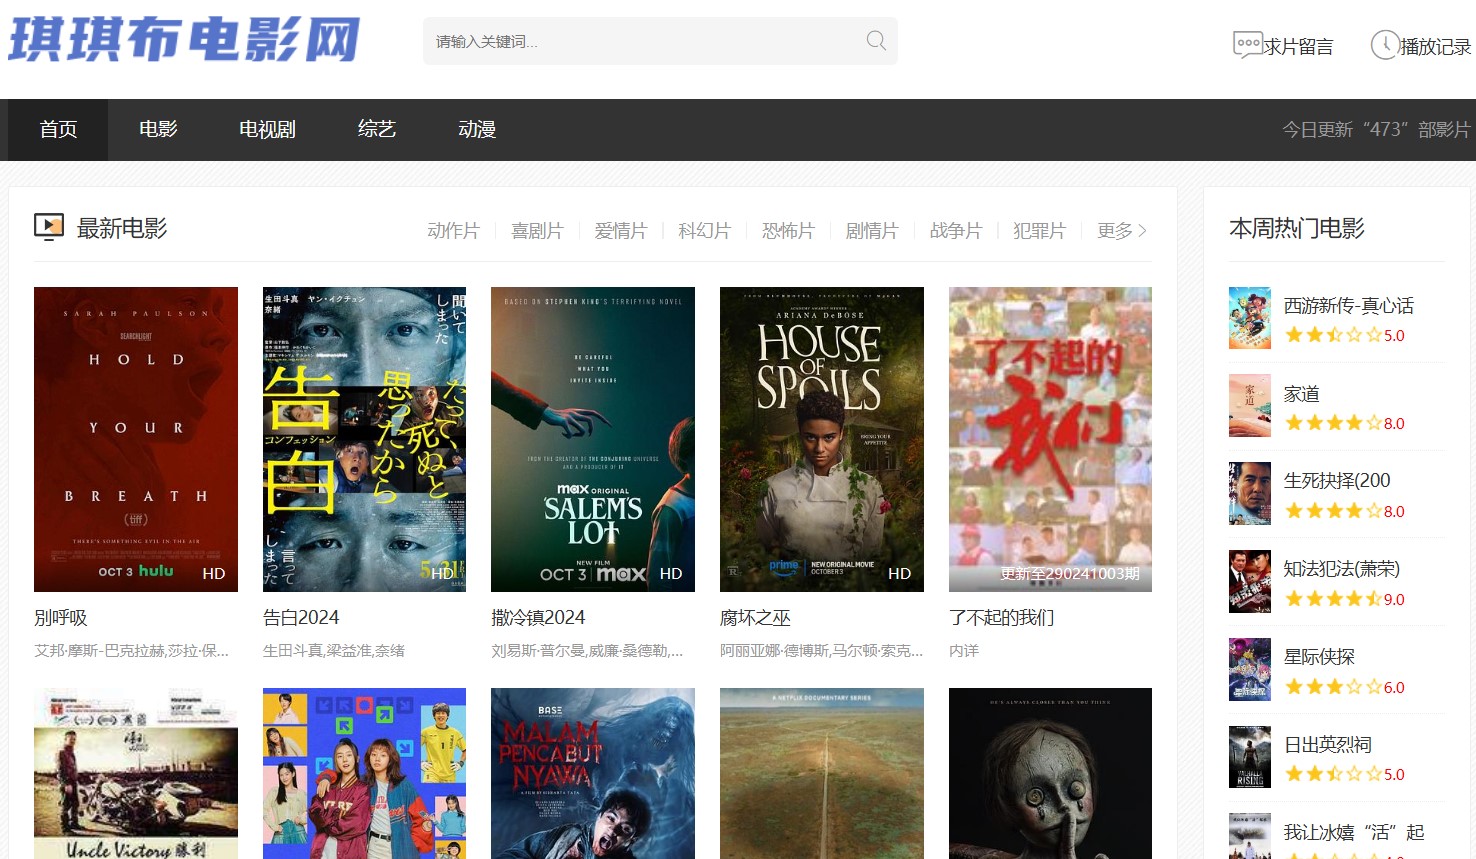Click 生死抉择(200 title link
The width and height of the screenshot is (1476, 859).
pyautogui.click(x=1337, y=481)
